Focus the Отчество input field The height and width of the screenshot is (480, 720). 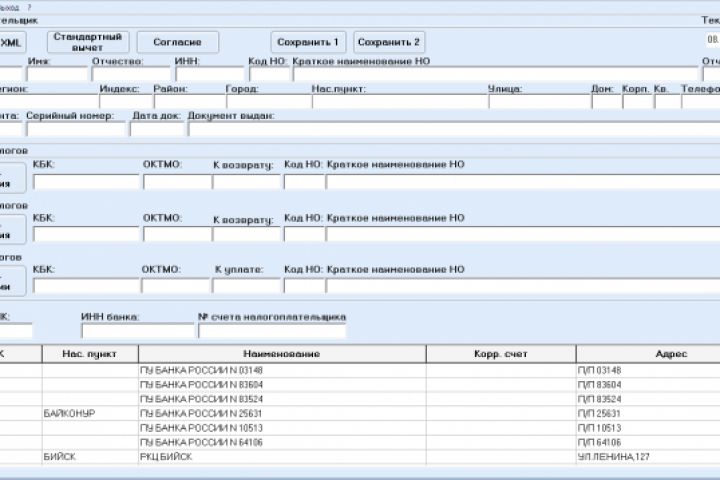tap(131, 74)
